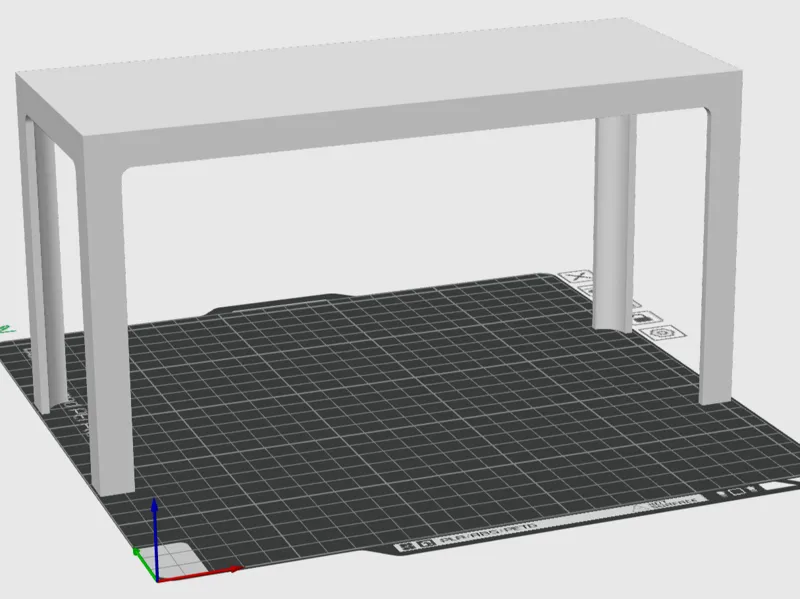This screenshot has height=599, width=800.
Task: Click the remove plate X icon
Action: 577,277
